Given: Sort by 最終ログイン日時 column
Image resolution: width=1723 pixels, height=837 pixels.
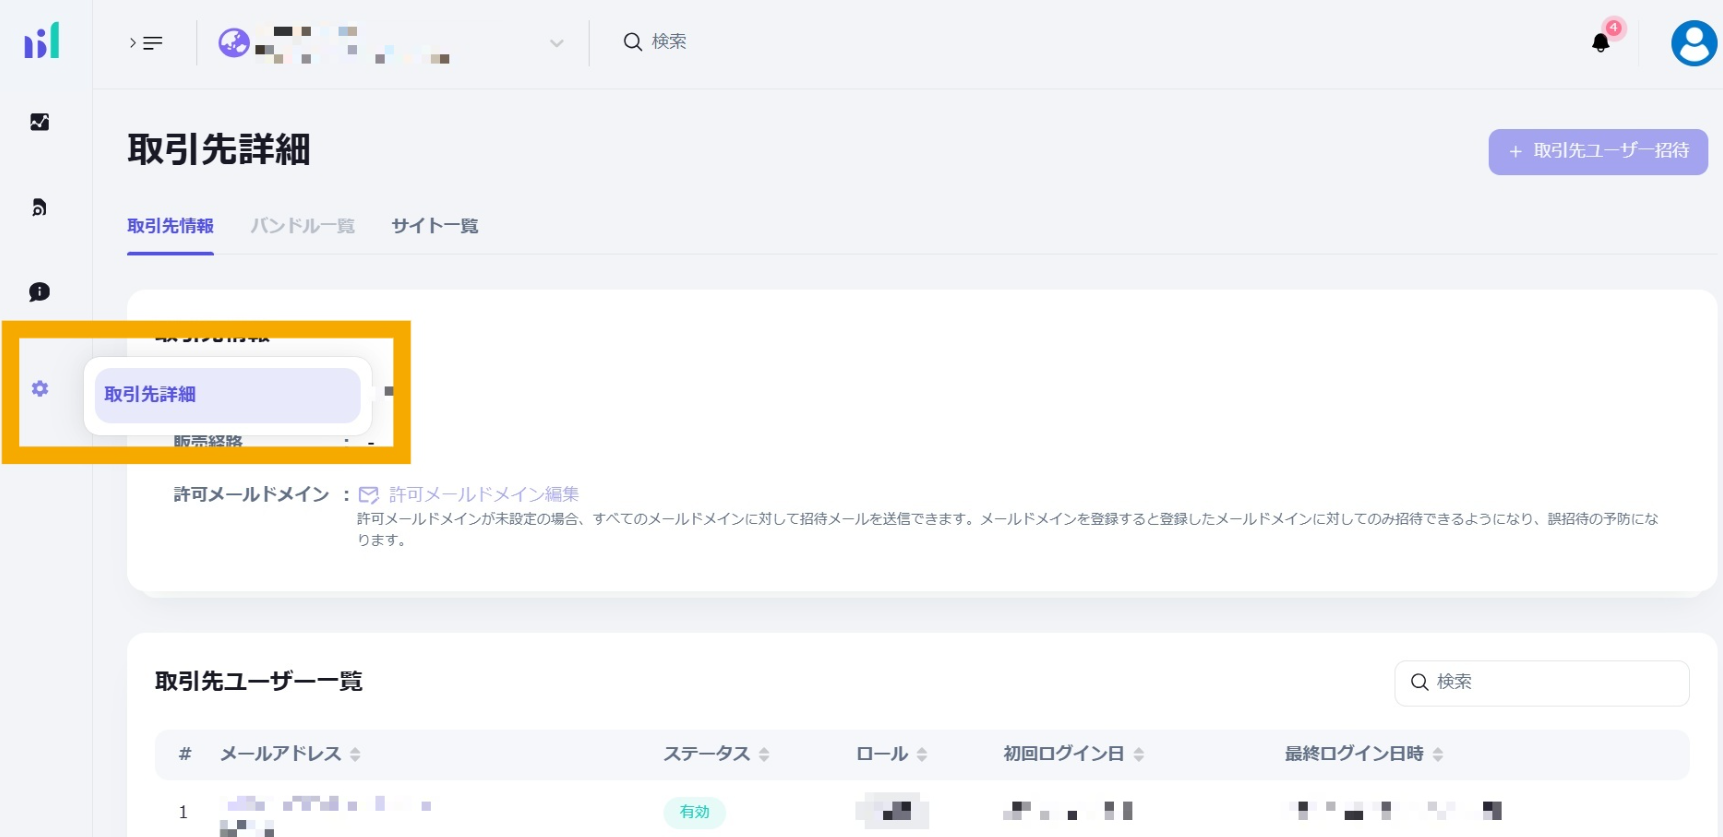Looking at the screenshot, I should 1437,754.
